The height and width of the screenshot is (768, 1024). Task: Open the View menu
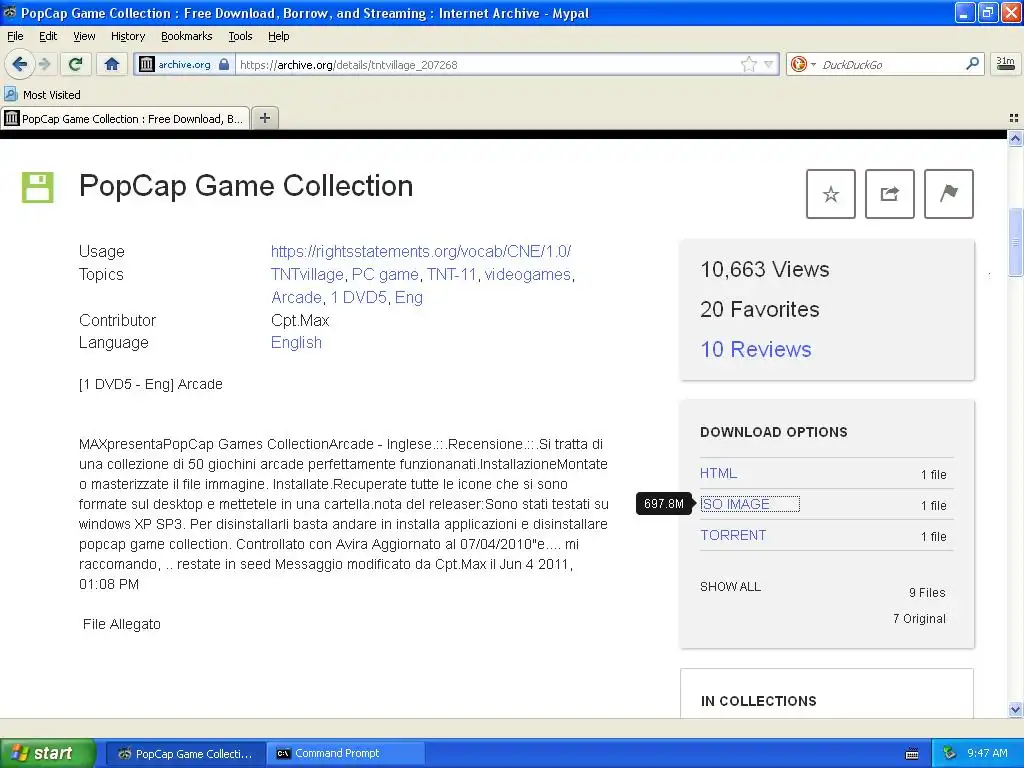(x=84, y=36)
